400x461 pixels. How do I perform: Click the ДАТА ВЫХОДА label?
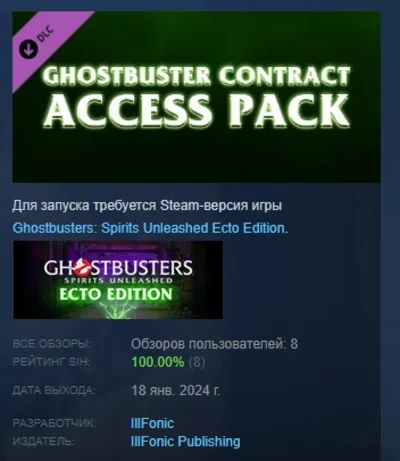[x=54, y=390]
